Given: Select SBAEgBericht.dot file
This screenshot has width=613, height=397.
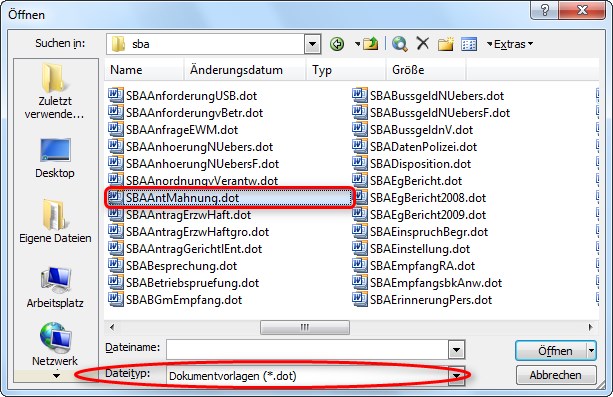Looking at the screenshot, I should pos(407,181).
